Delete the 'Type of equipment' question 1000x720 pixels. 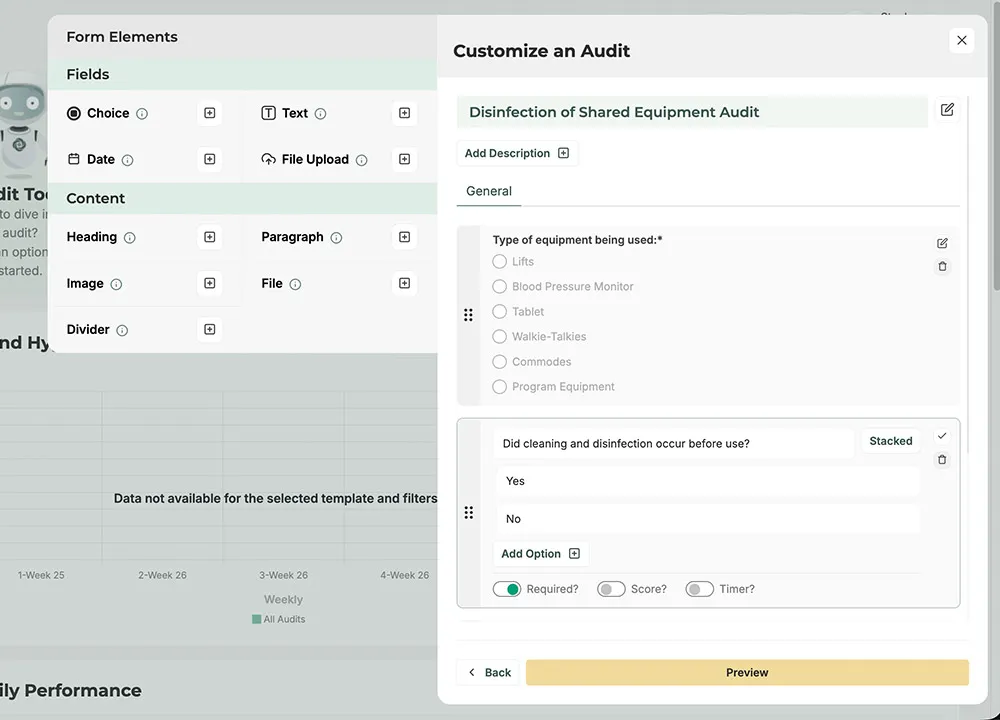(942, 267)
